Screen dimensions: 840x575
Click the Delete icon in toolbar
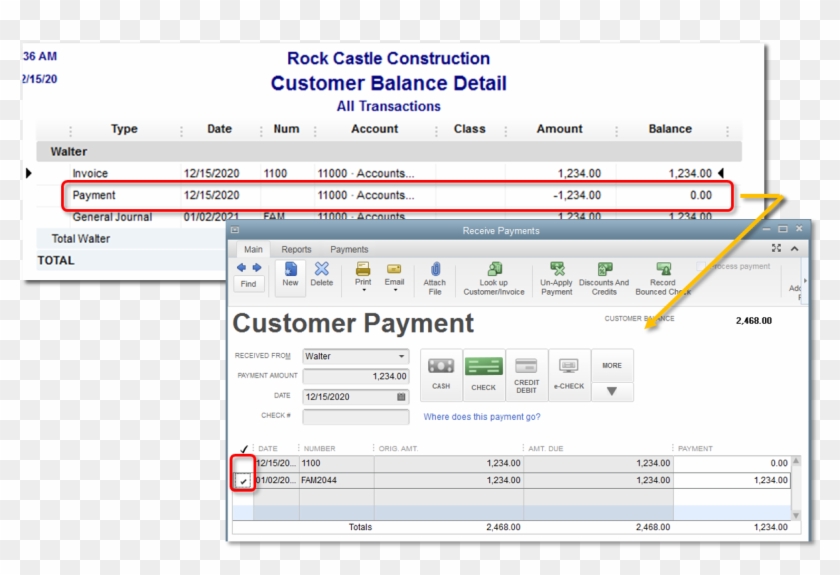coord(322,273)
